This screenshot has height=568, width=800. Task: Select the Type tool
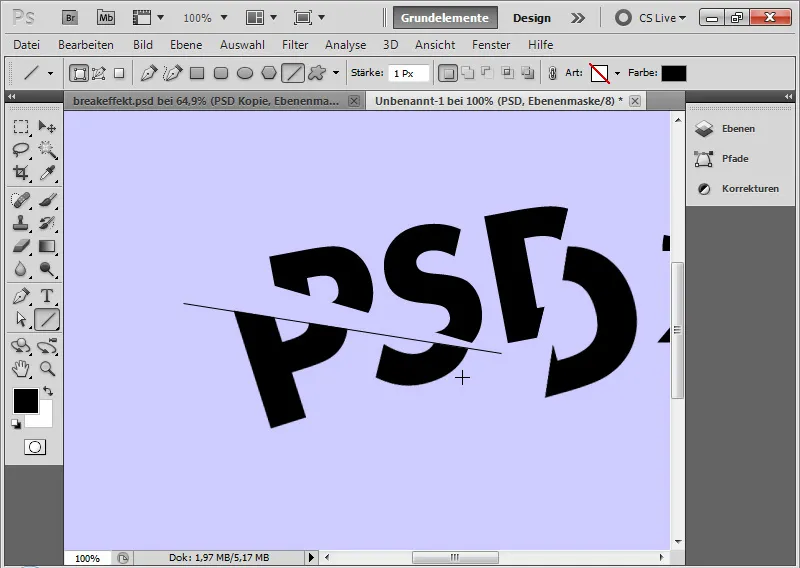[47, 295]
